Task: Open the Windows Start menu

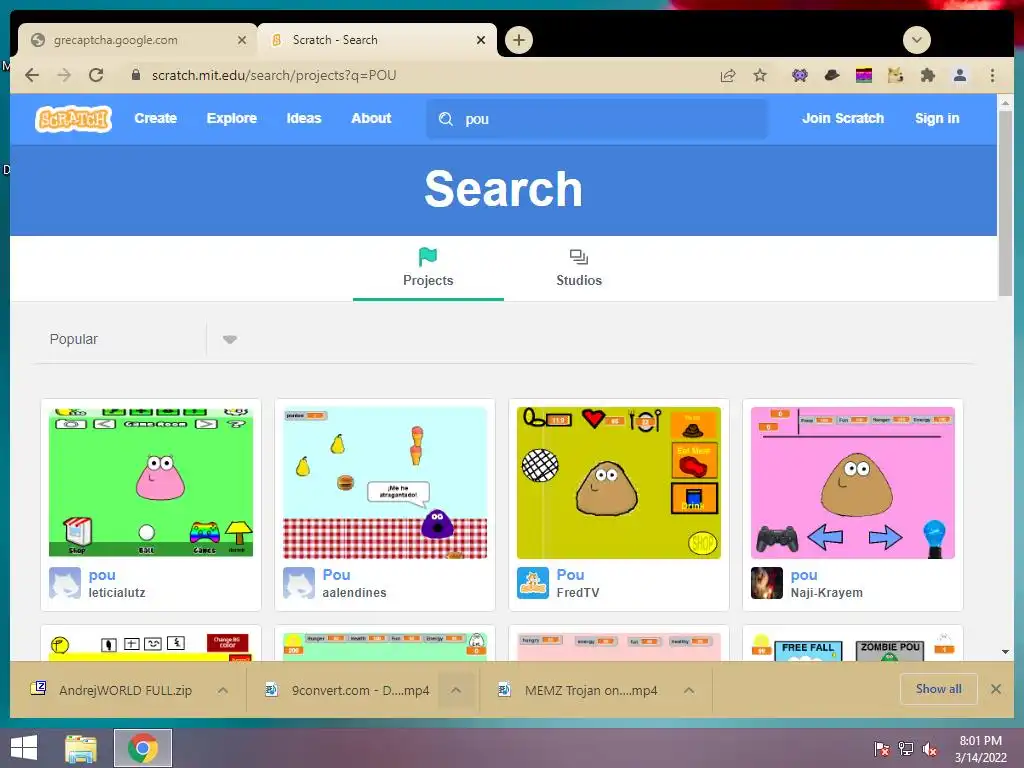Action: [24, 748]
